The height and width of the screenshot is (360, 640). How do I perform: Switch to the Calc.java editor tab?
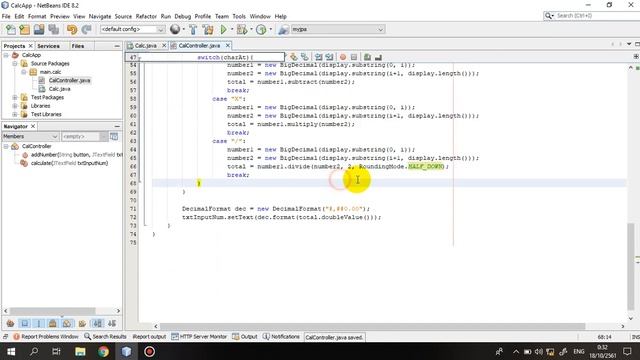pos(146,46)
